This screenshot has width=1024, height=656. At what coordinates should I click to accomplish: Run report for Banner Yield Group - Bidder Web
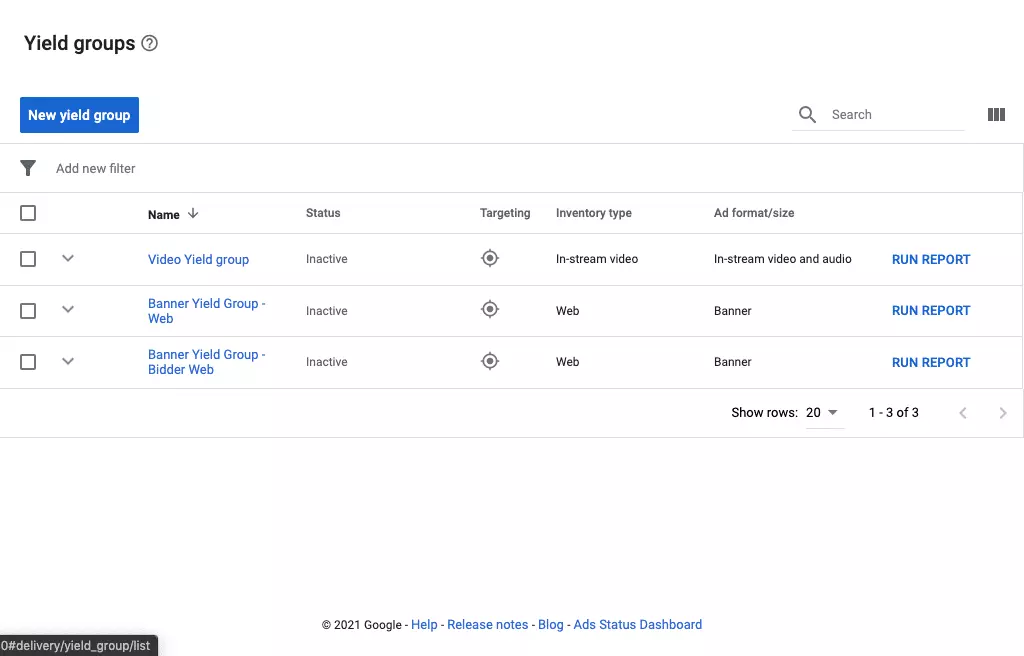(x=931, y=362)
